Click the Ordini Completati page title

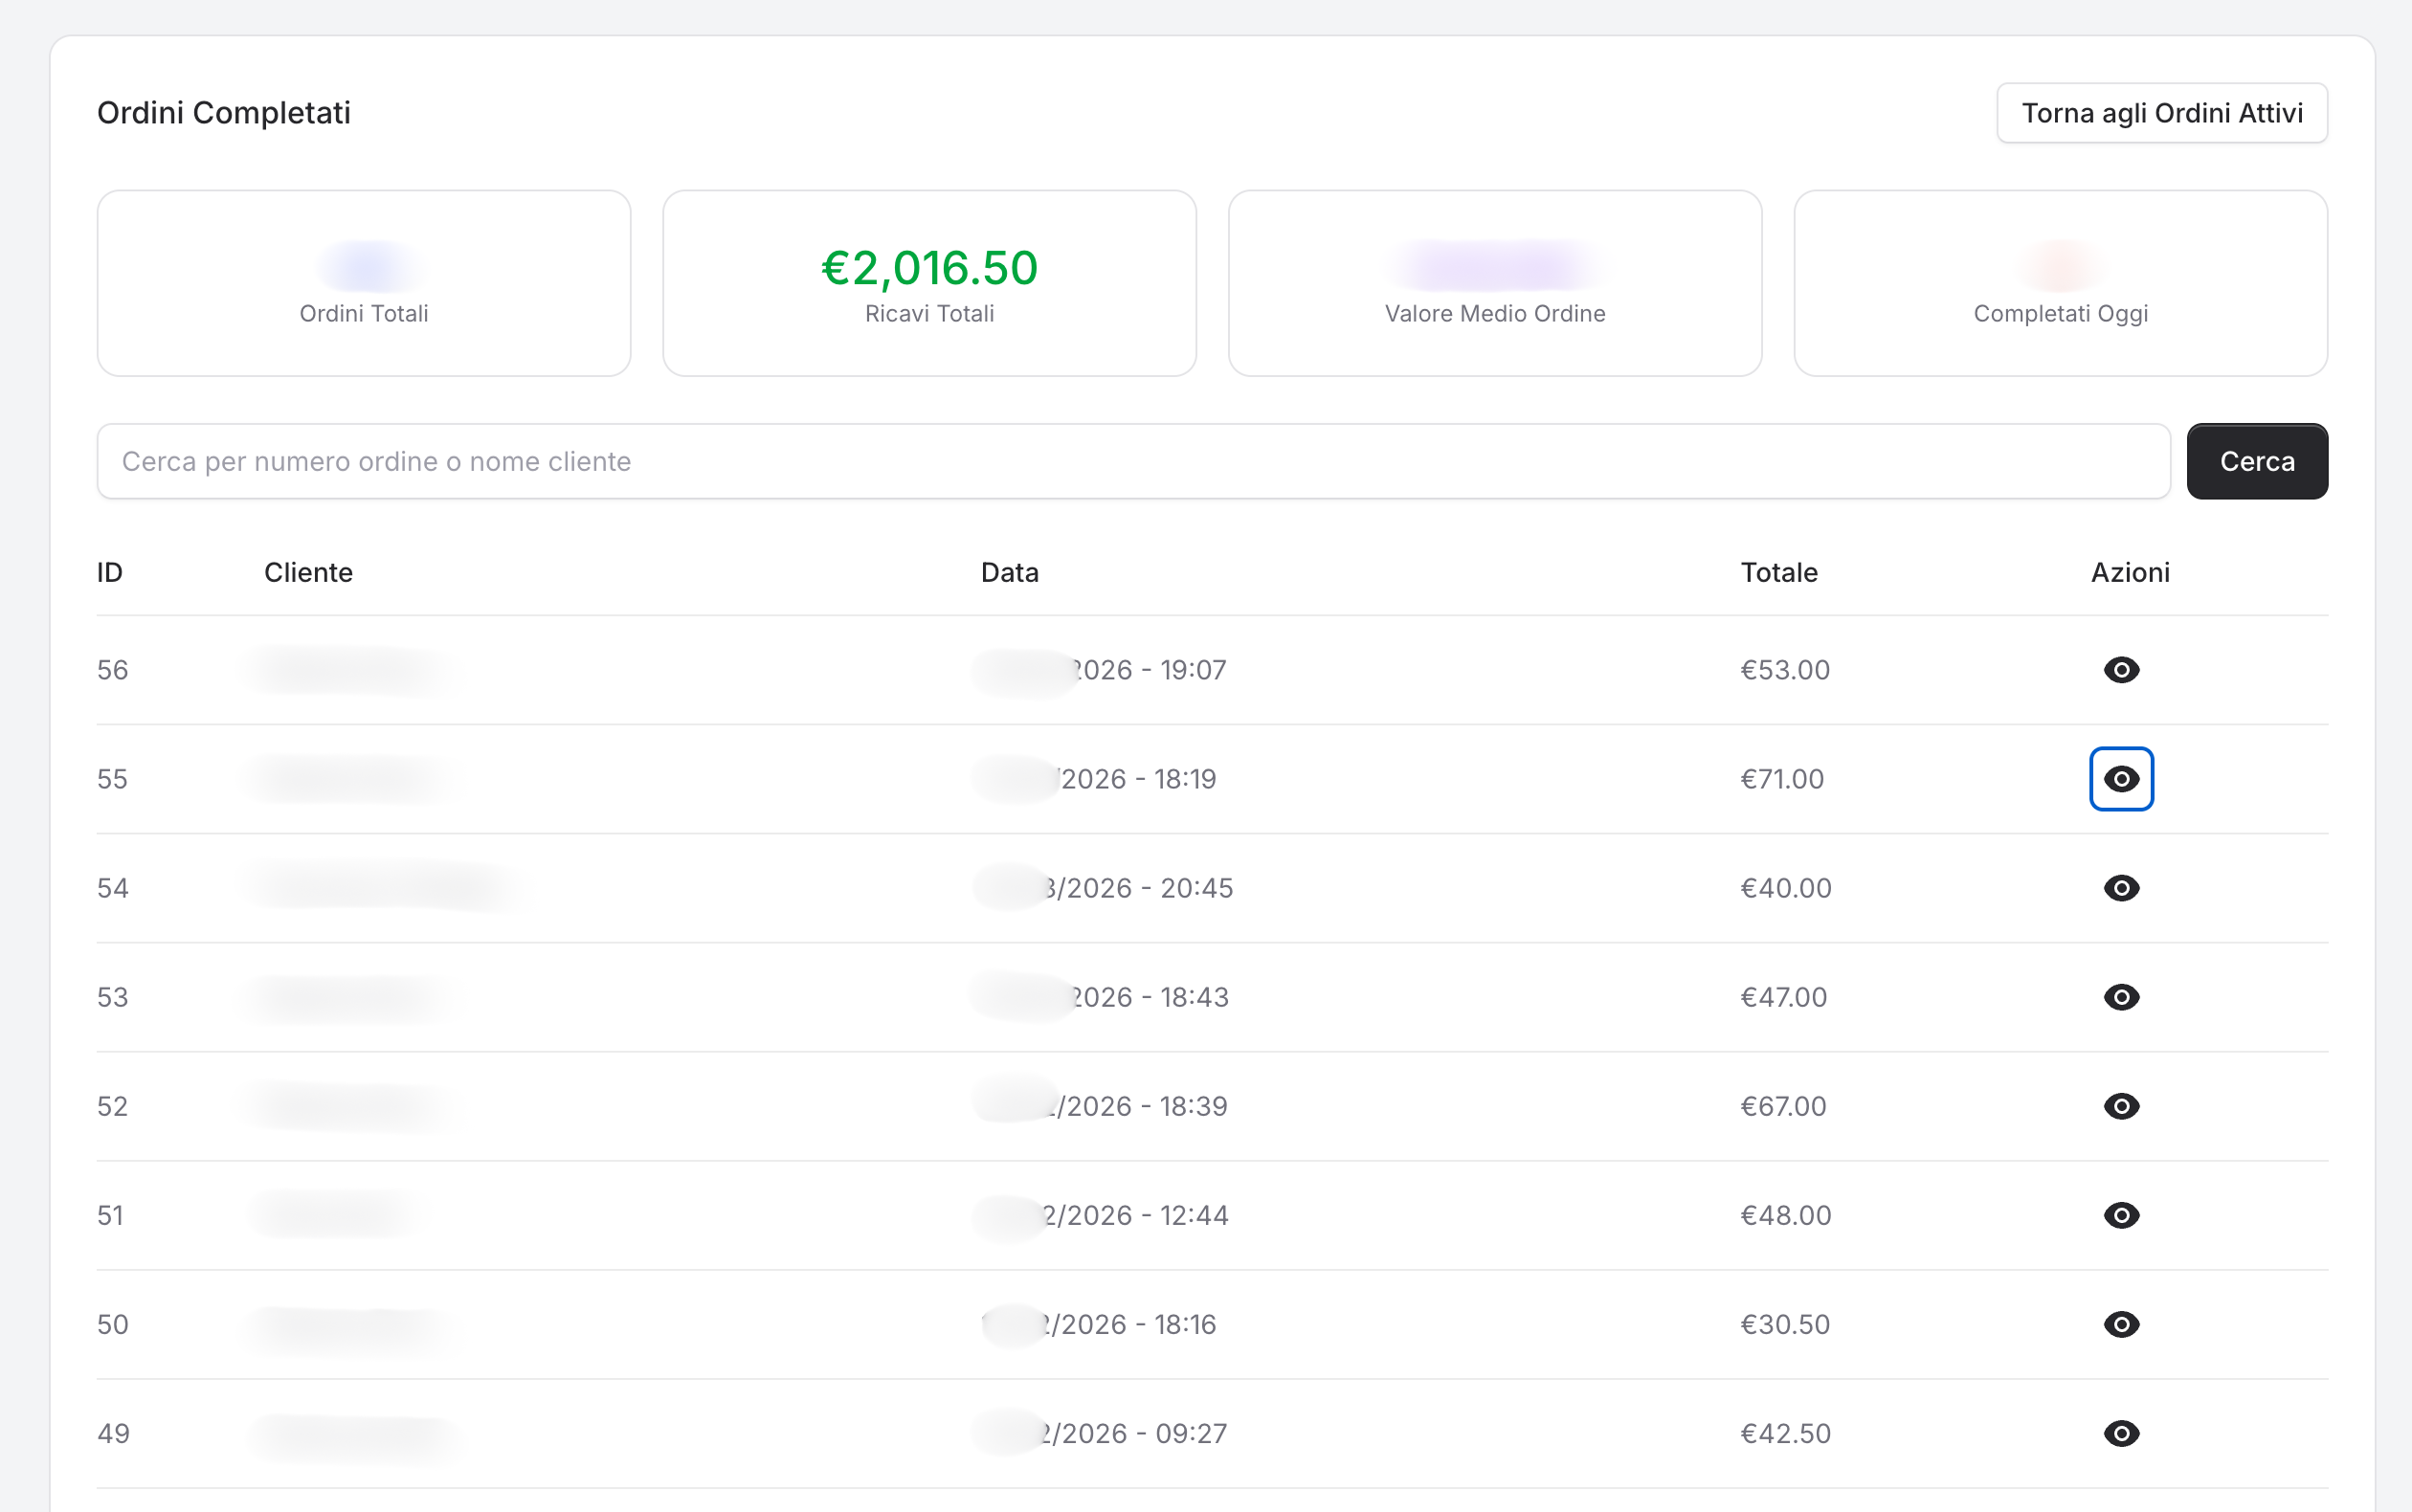pyautogui.click(x=224, y=112)
